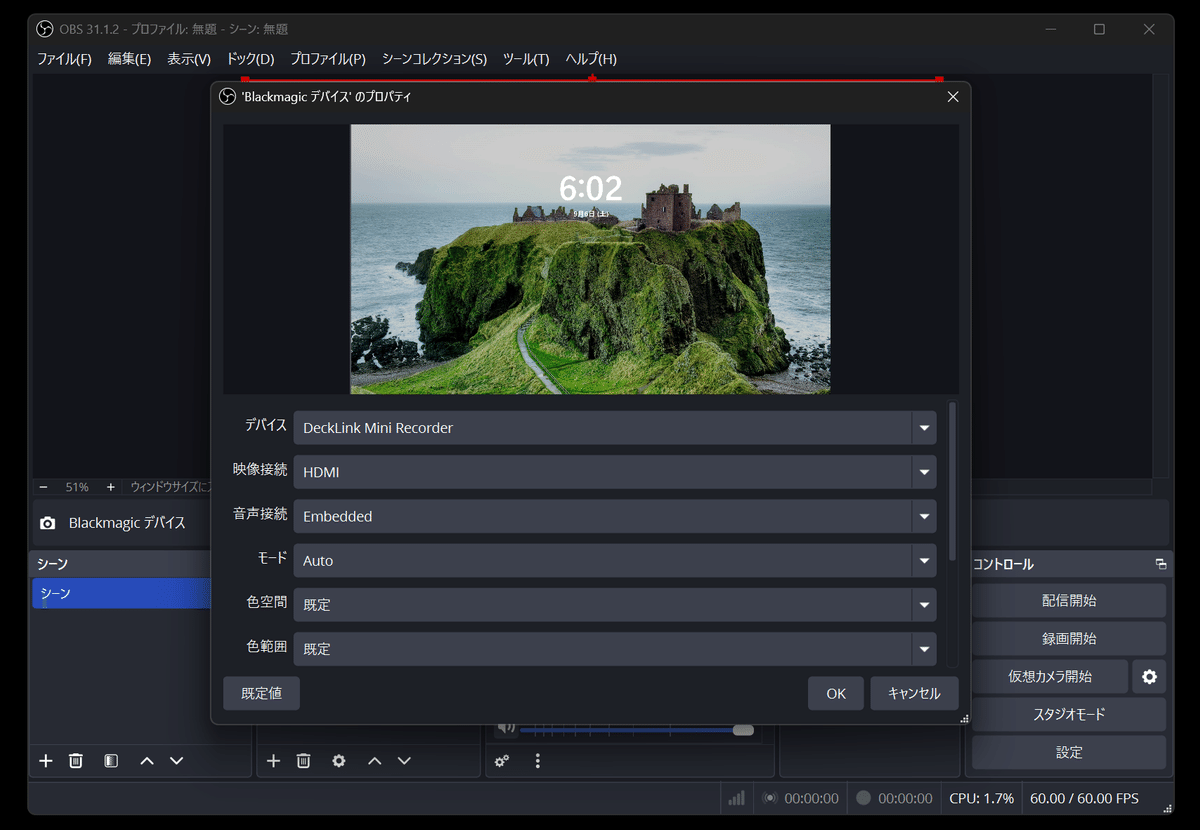Image resolution: width=1200 pixels, height=830 pixels.
Task: Toggle スタジオモード on
Action: click(1068, 714)
